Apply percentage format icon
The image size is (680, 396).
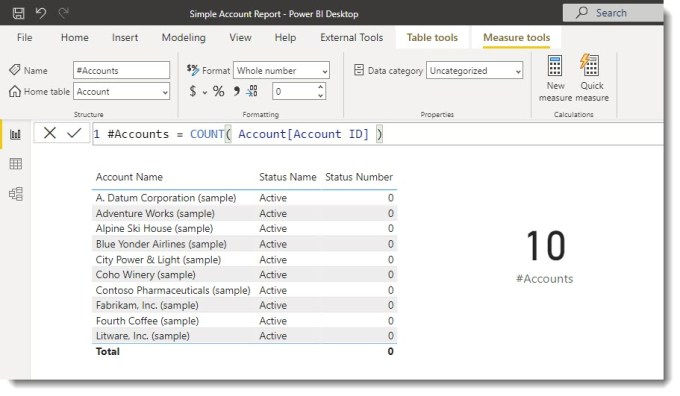tap(219, 91)
